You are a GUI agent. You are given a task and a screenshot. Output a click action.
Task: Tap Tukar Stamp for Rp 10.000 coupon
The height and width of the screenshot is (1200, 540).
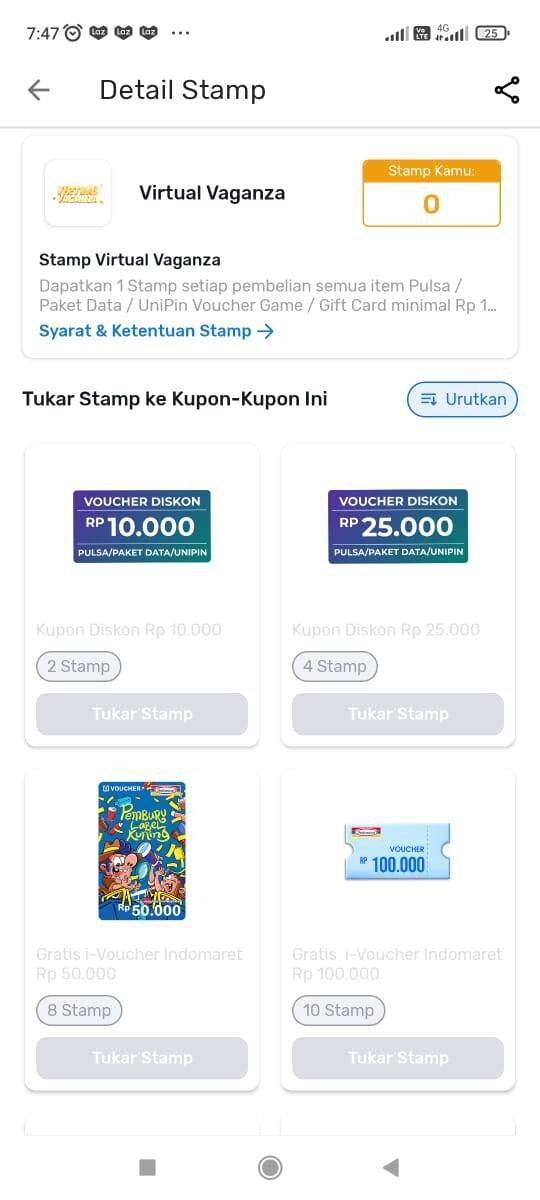(x=142, y=714)
